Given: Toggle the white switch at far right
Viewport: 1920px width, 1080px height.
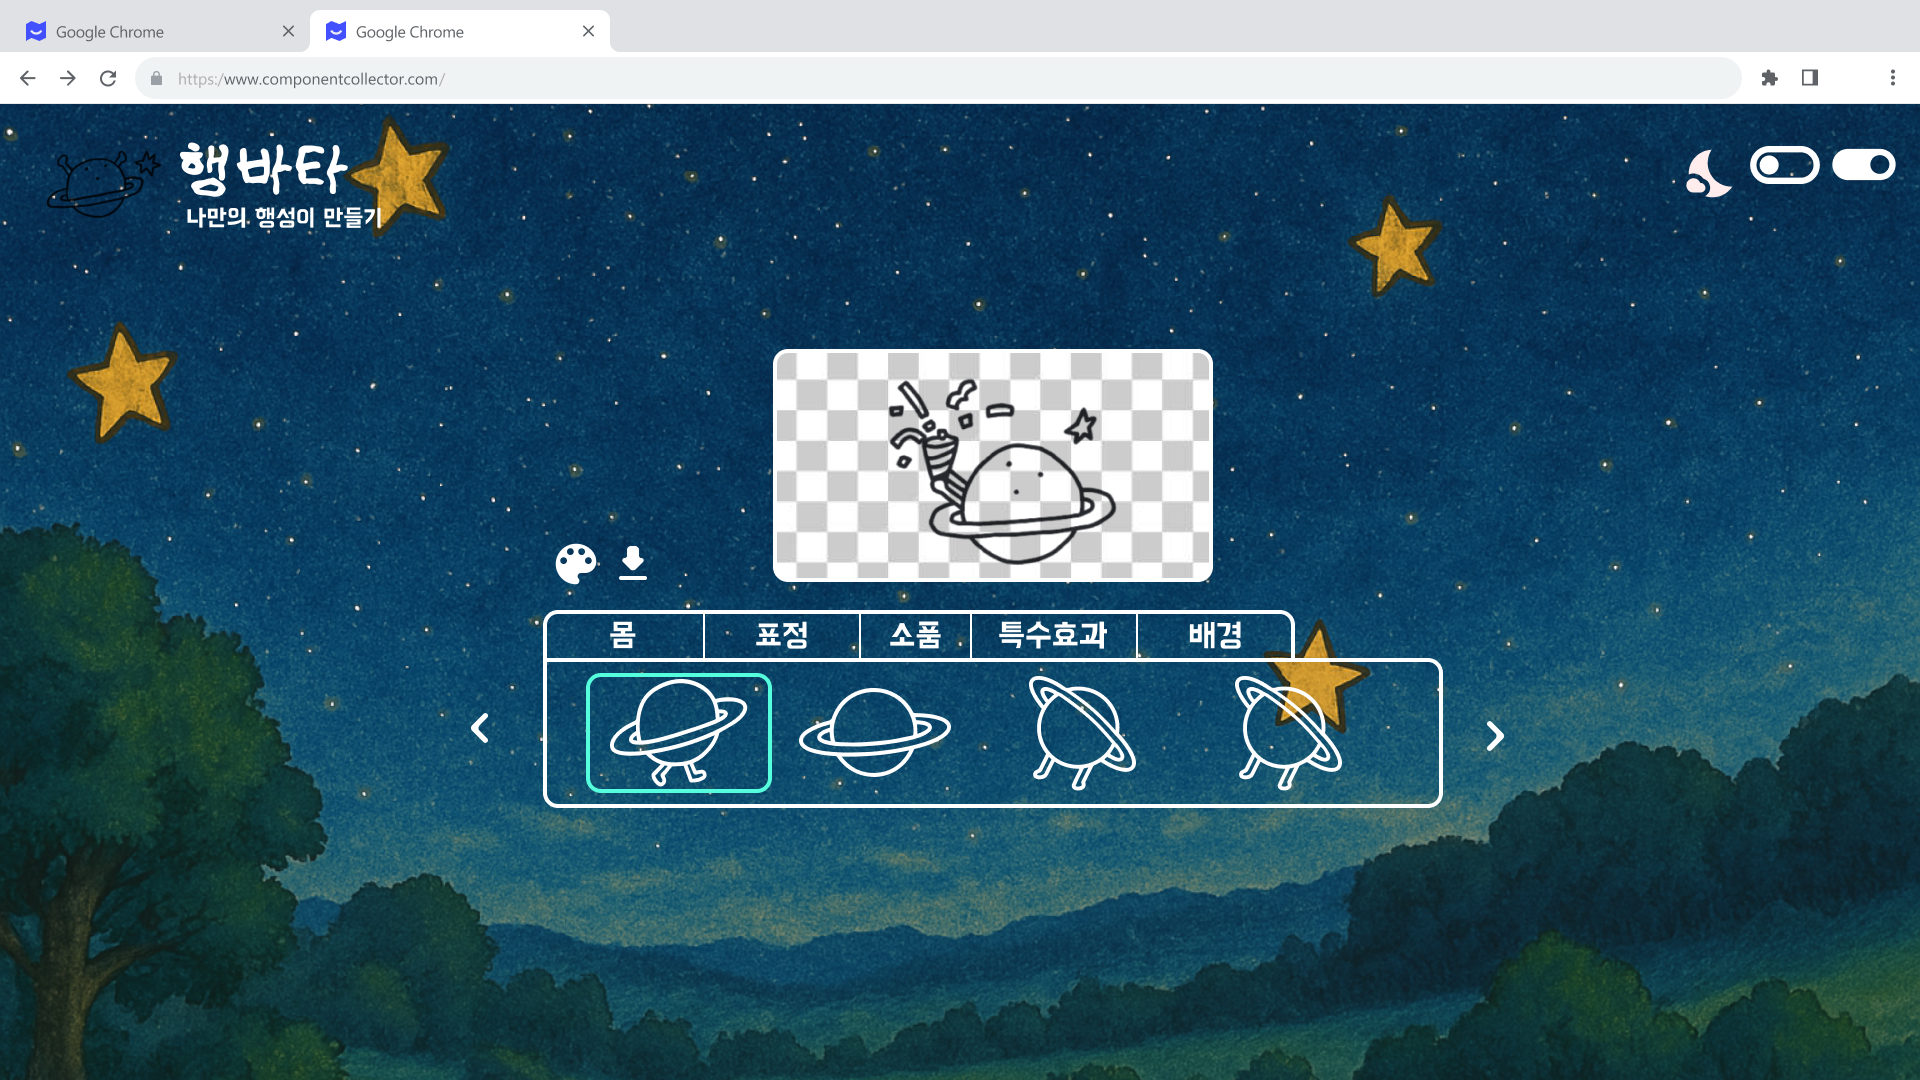Looking at the screenshot, I should tap(1863, 165).
